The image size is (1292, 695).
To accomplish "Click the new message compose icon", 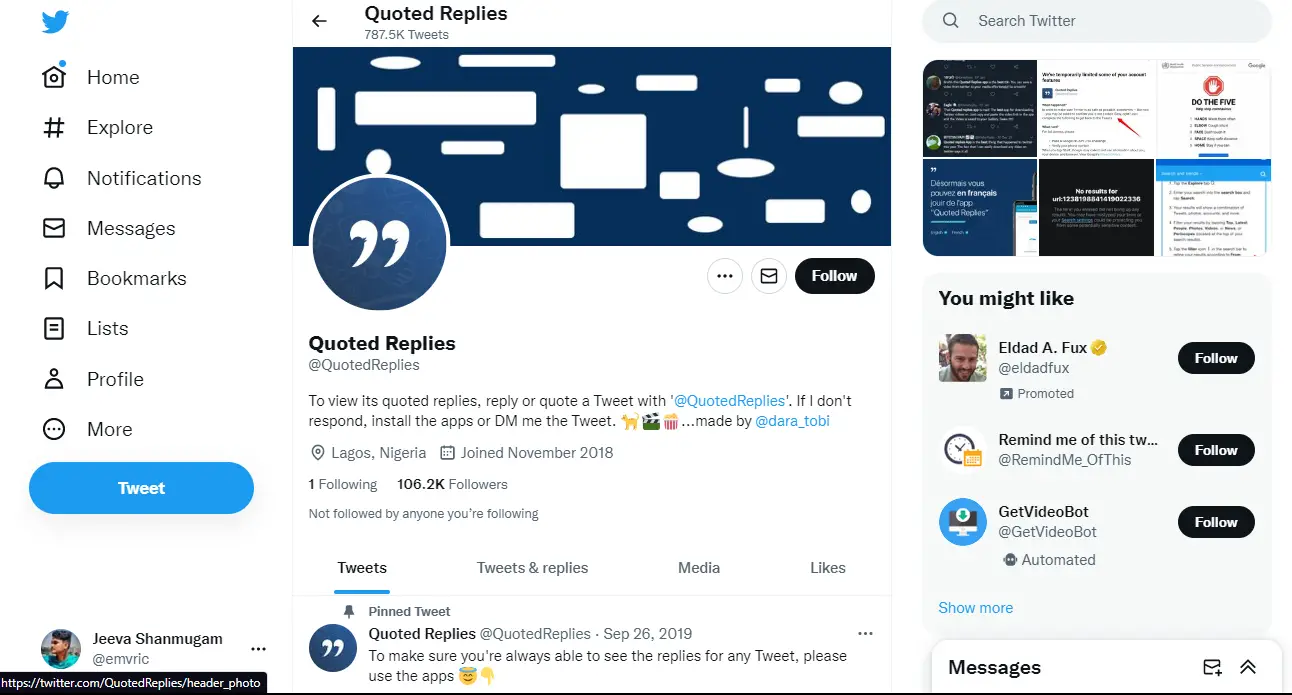I will click(x=1212, y=667).
